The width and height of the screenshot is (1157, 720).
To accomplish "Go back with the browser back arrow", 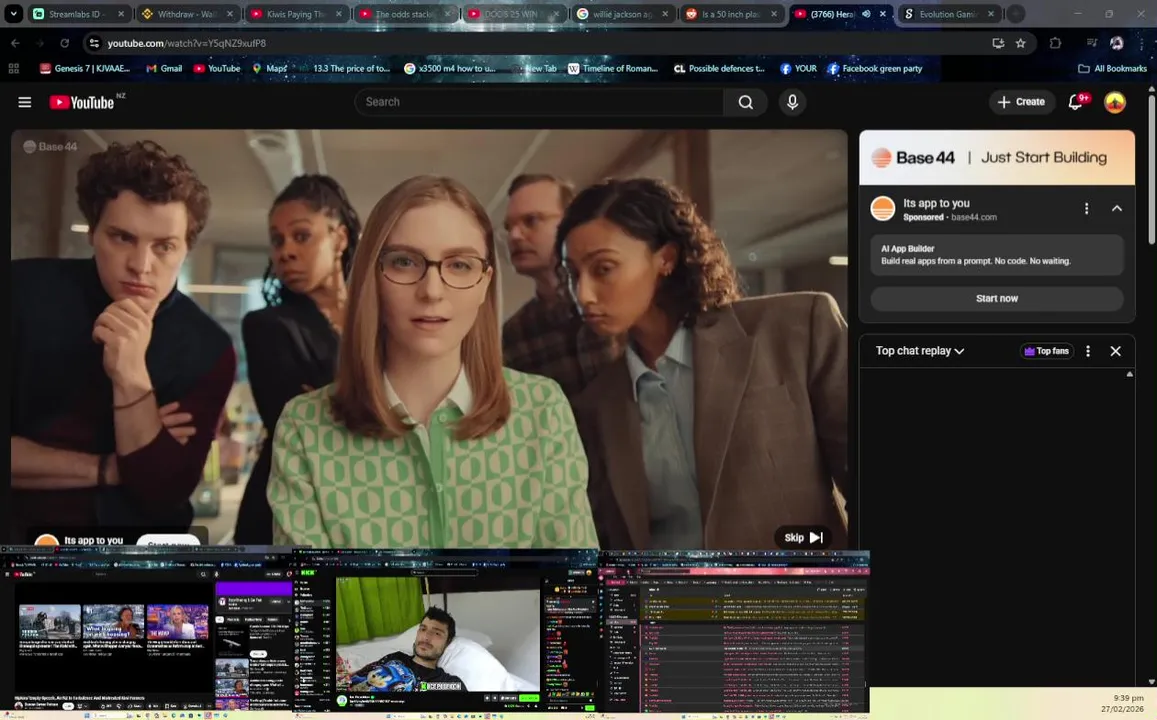I will click(x=15, y=43).
